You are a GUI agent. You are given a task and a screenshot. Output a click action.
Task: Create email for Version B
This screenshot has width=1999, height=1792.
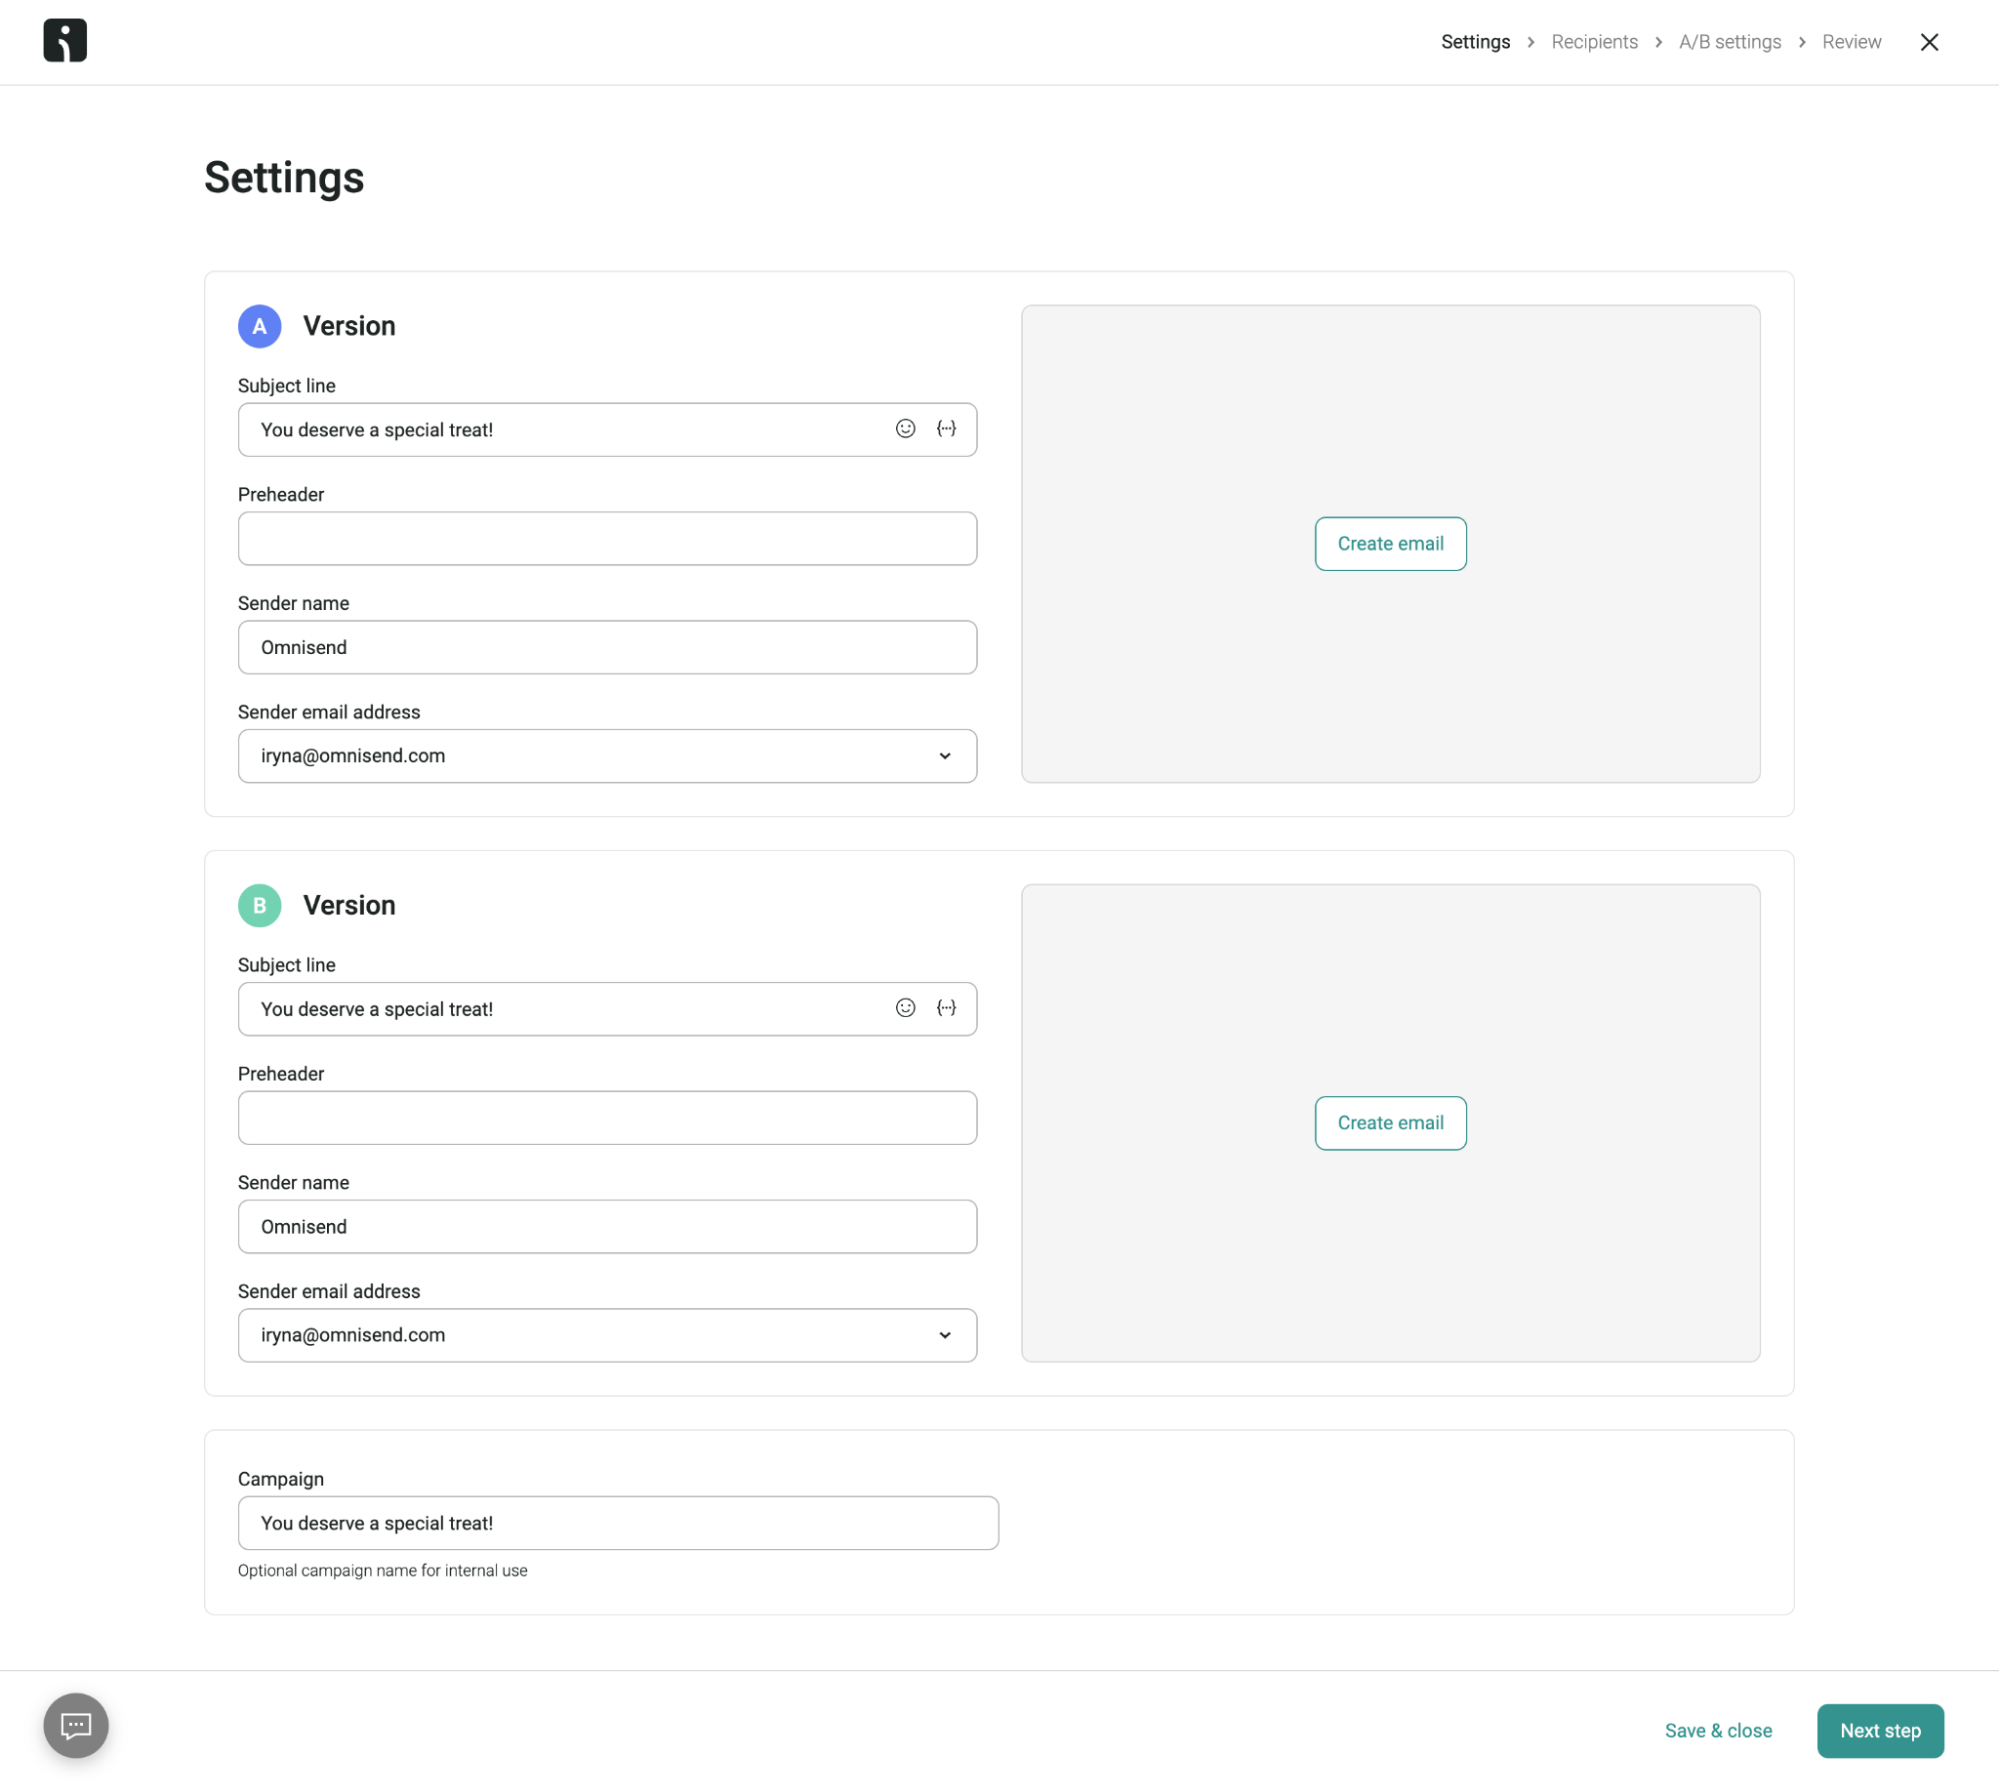click(x=1390, y=1122)
